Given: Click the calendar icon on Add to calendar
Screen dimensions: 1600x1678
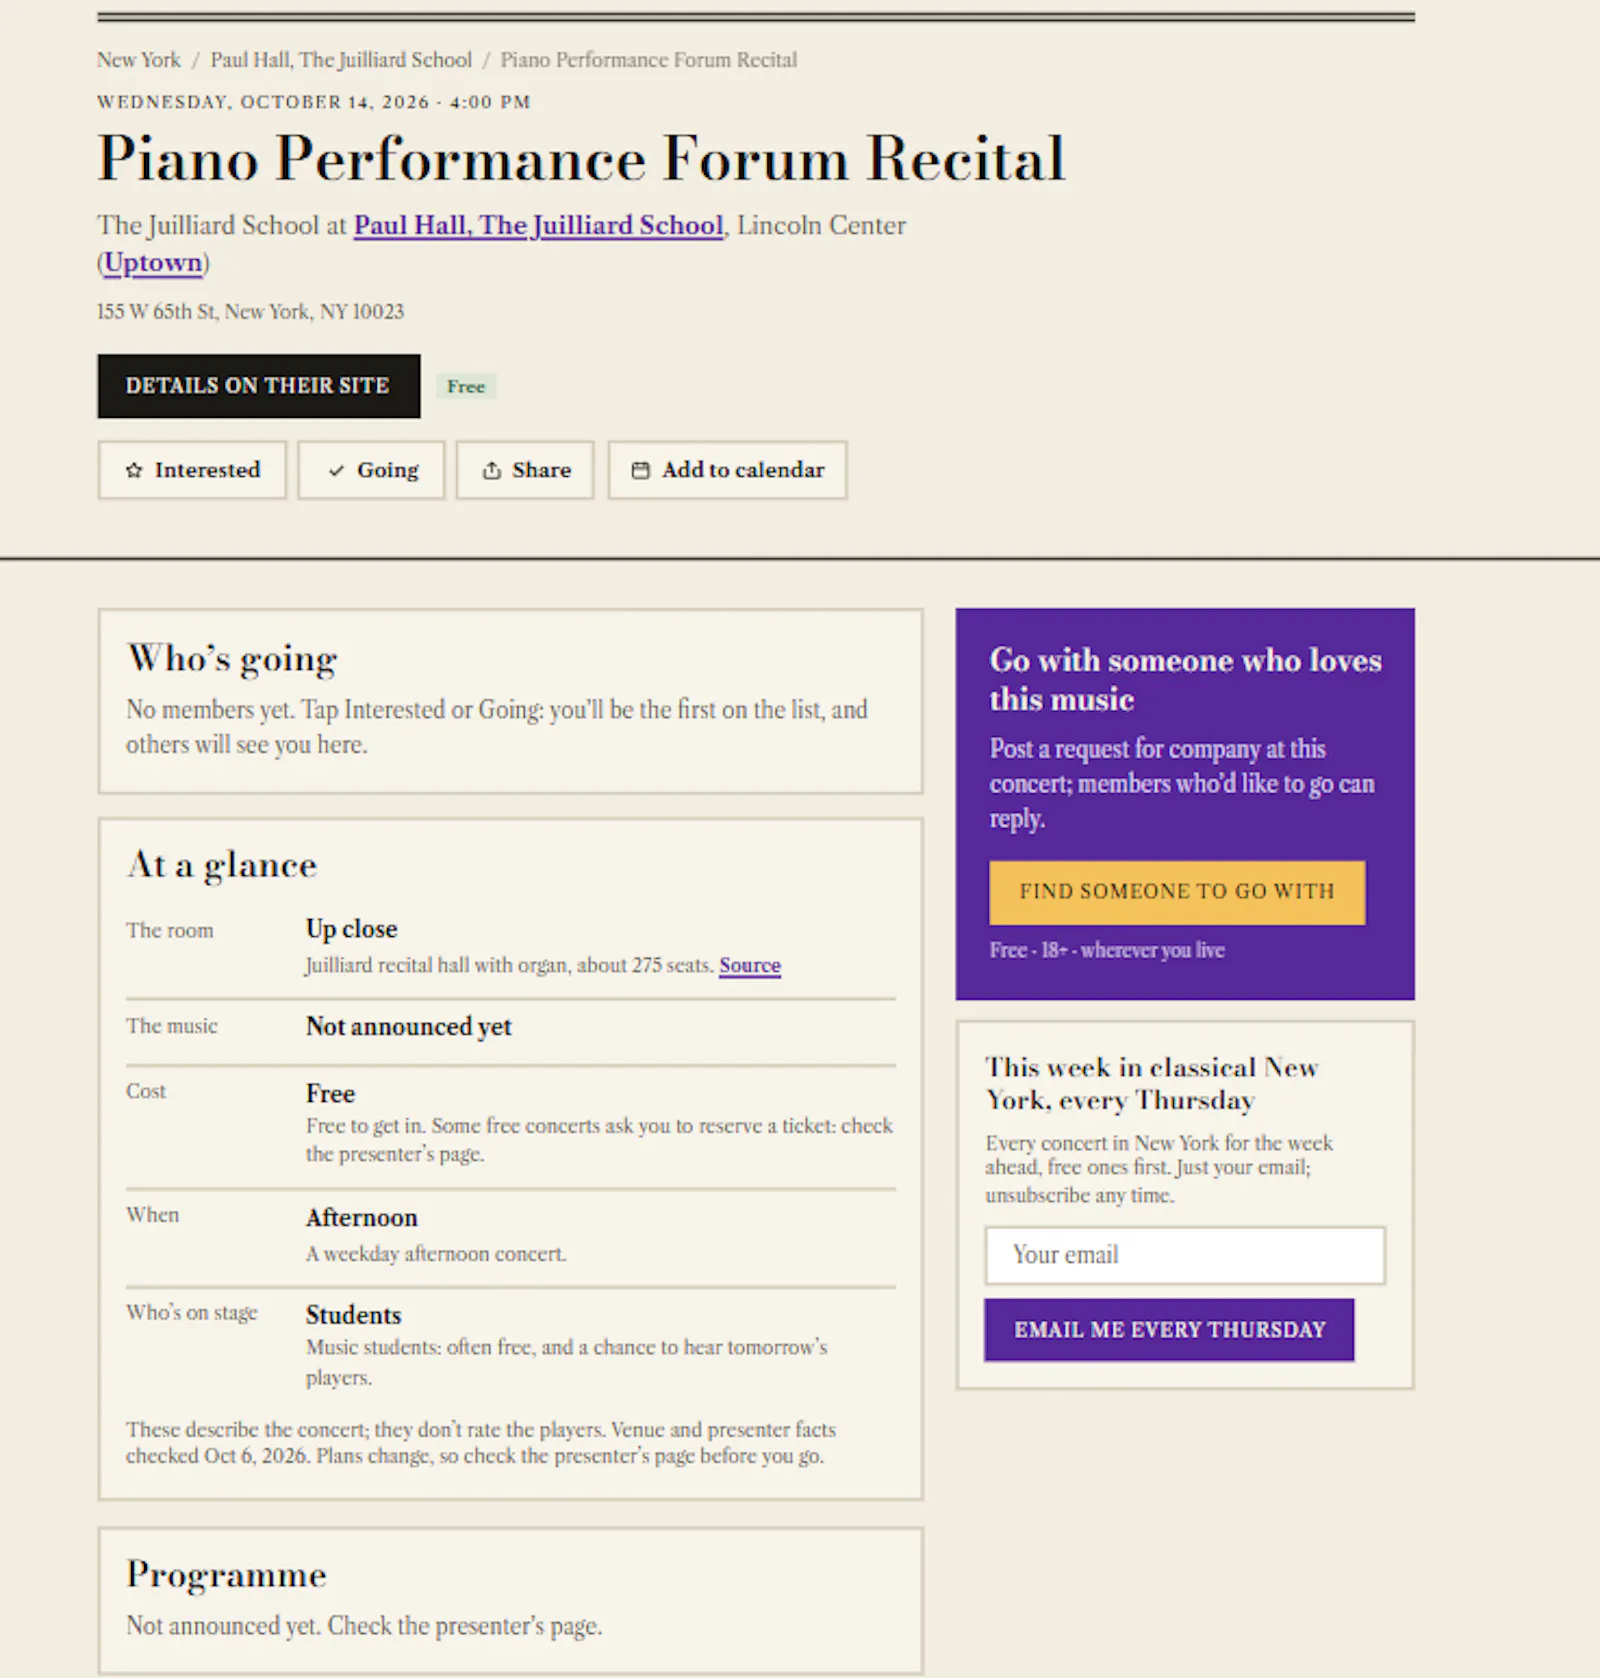Looking at the screenshot, I should pos(641,470).
